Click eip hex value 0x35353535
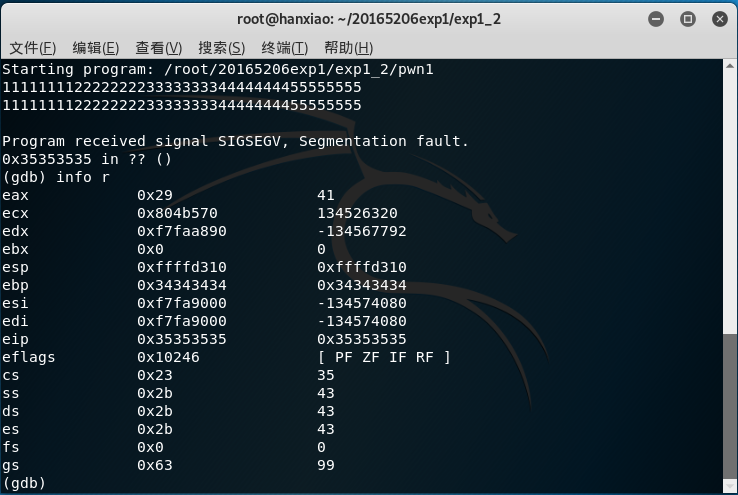This screenshot has width=738, height=495. click(182, 339)
